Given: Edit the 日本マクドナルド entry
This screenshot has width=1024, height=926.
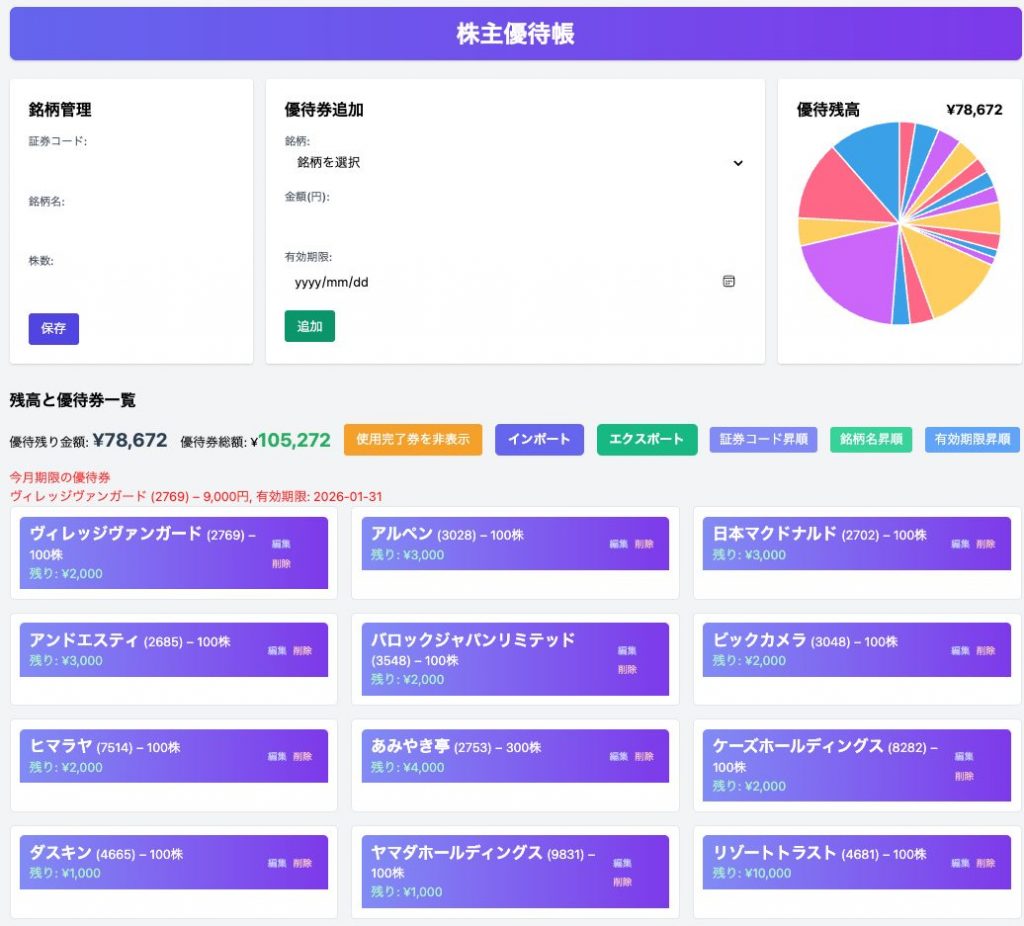Looking at the screenshot, I should pos(960,544).
